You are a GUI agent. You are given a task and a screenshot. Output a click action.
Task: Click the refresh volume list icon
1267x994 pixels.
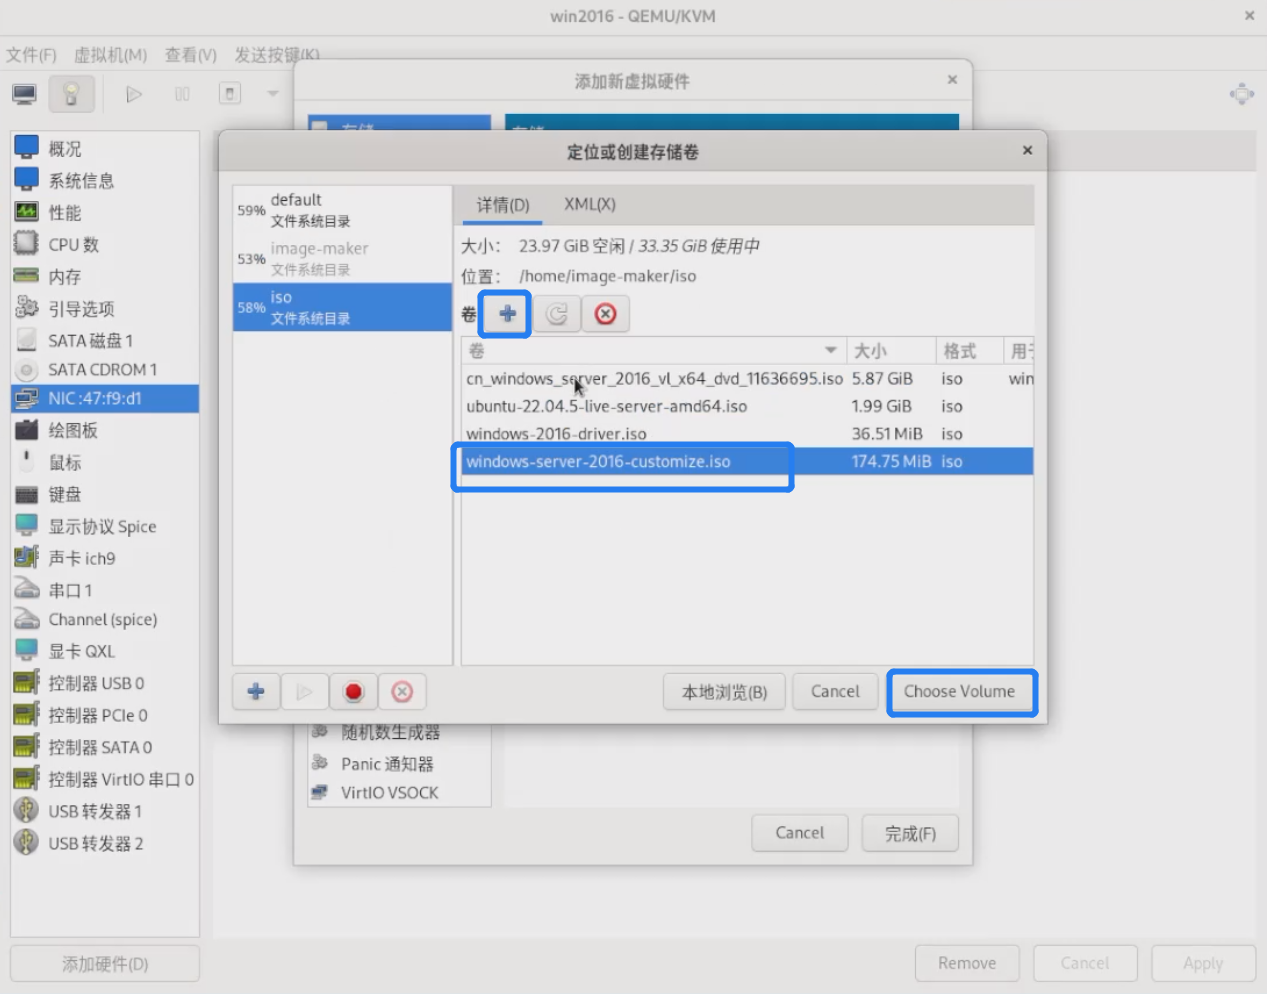[556, 314]
